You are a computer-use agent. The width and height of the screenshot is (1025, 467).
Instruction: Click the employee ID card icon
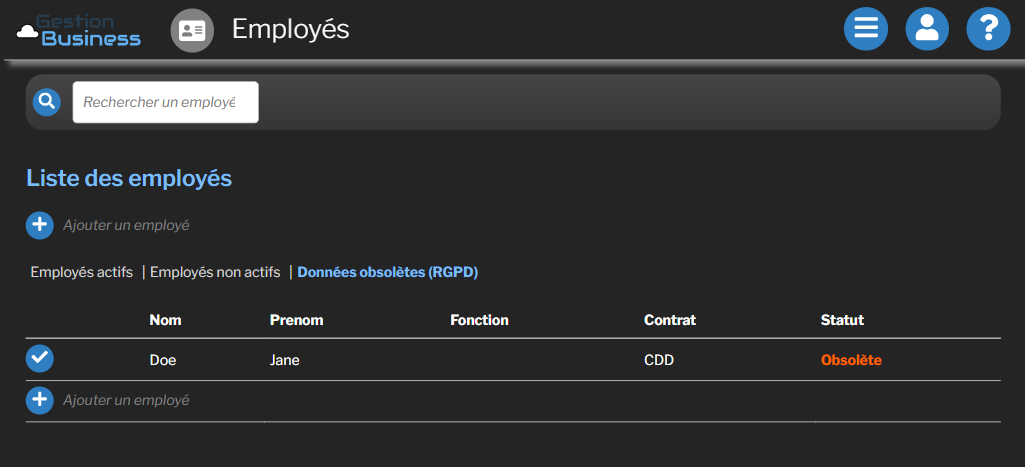tap(192, 30)
